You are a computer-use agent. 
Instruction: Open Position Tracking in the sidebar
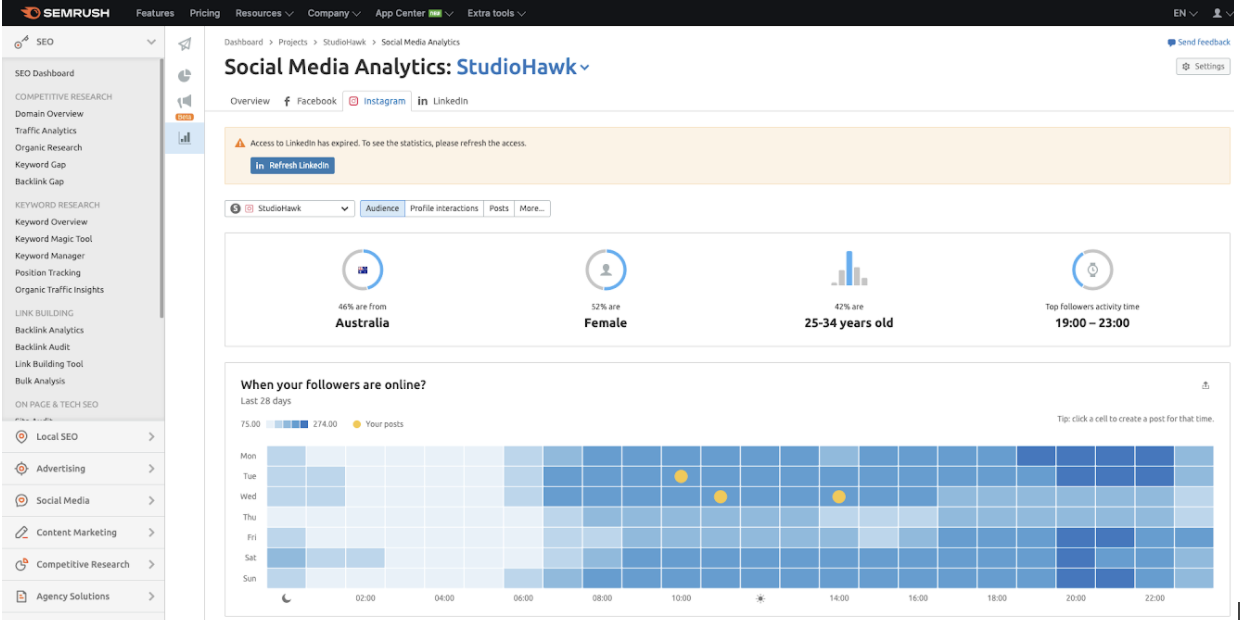48,273
